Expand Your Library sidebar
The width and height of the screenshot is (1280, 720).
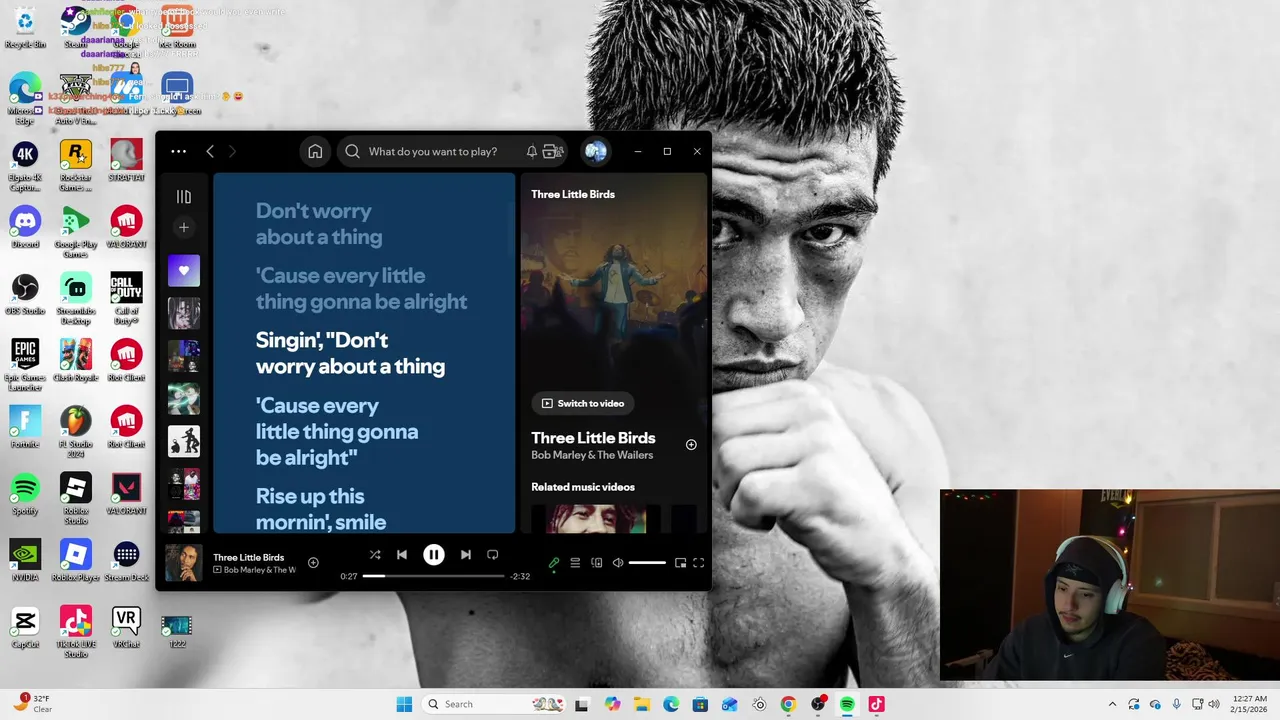click(183, 197)
